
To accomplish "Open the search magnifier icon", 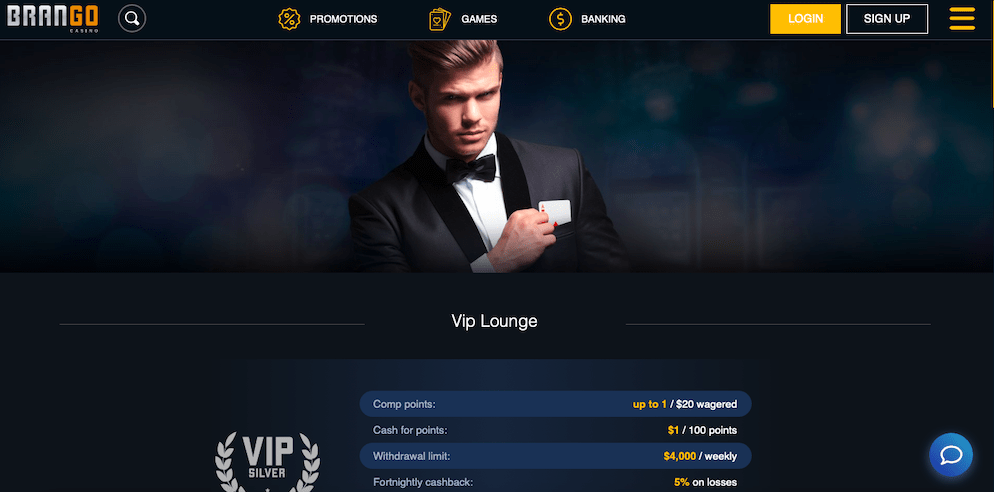I will [132, 18].
